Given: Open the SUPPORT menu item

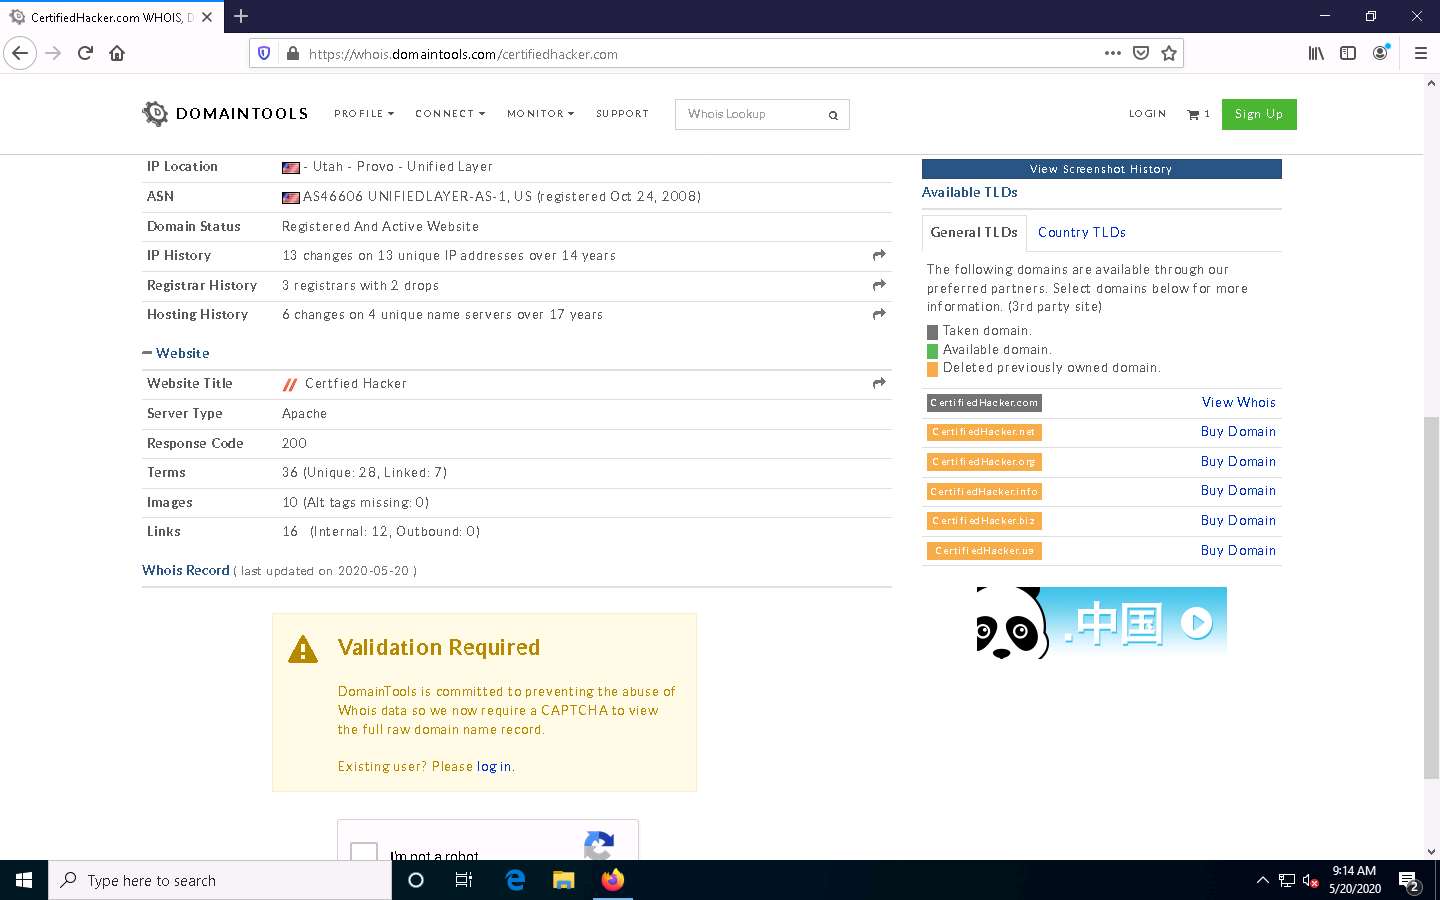Looking at the screenshot, I should tap(622, 114).
